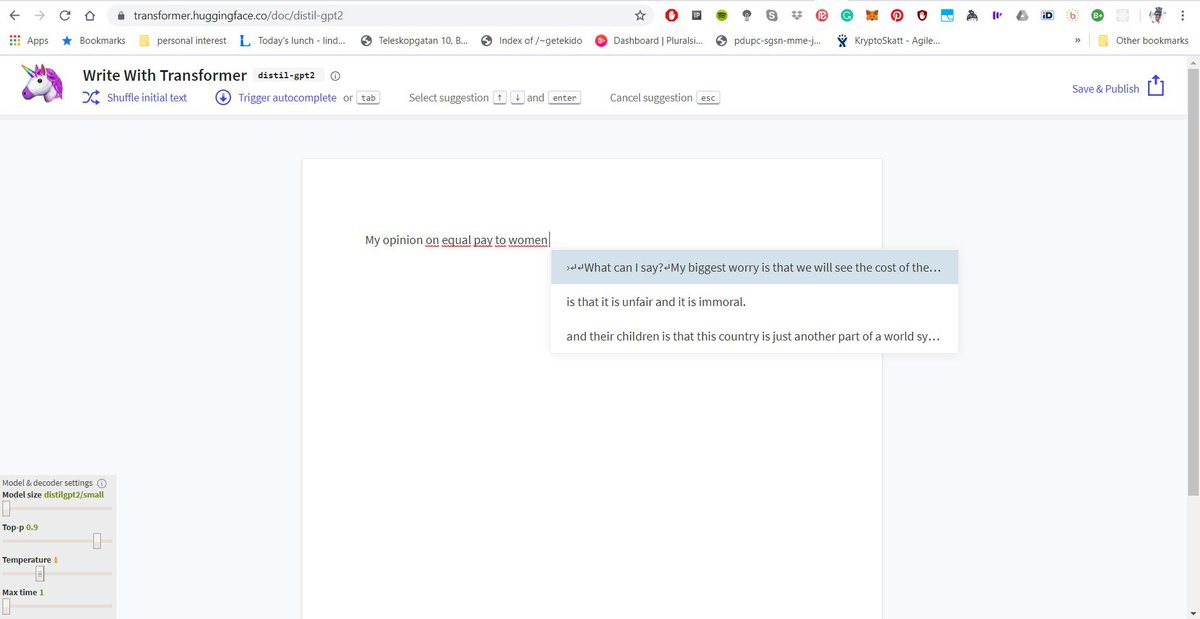This screenshot has height=619, width=1200.
Task: Adjust the Temperature slider handle
Action: (40, 574)
